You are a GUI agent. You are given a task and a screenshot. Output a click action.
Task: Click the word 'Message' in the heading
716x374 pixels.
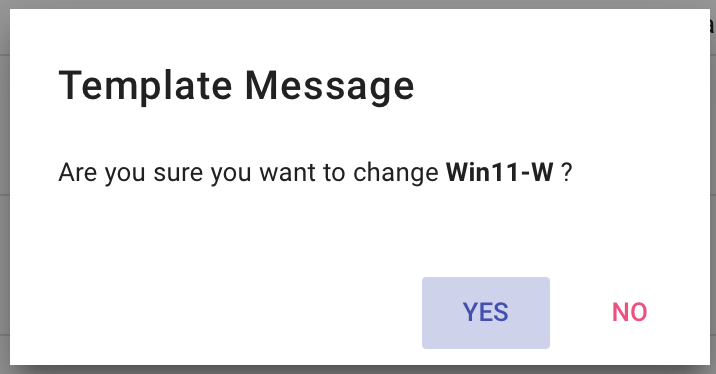click(x=330, y=86)
